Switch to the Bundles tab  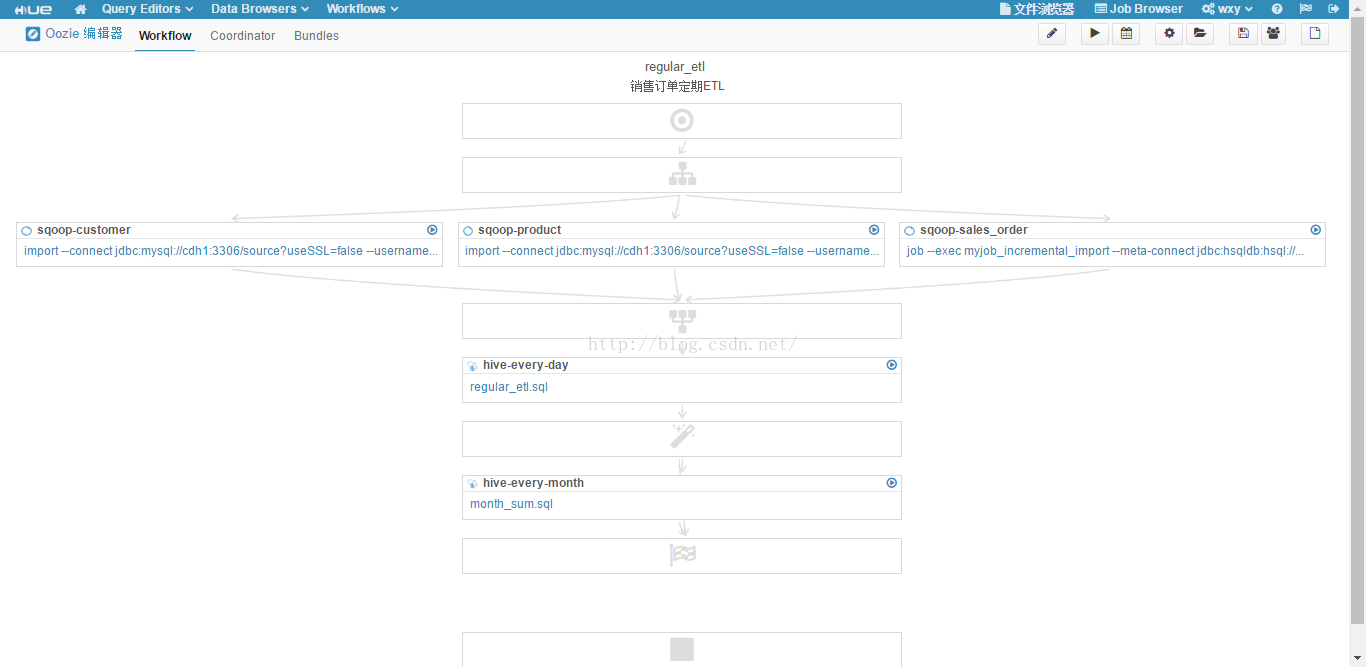pyautogui.click(x=316, y=36)
